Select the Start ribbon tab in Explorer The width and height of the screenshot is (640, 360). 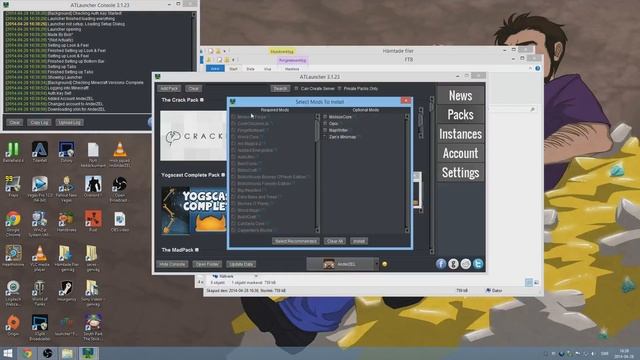(233, 69)
